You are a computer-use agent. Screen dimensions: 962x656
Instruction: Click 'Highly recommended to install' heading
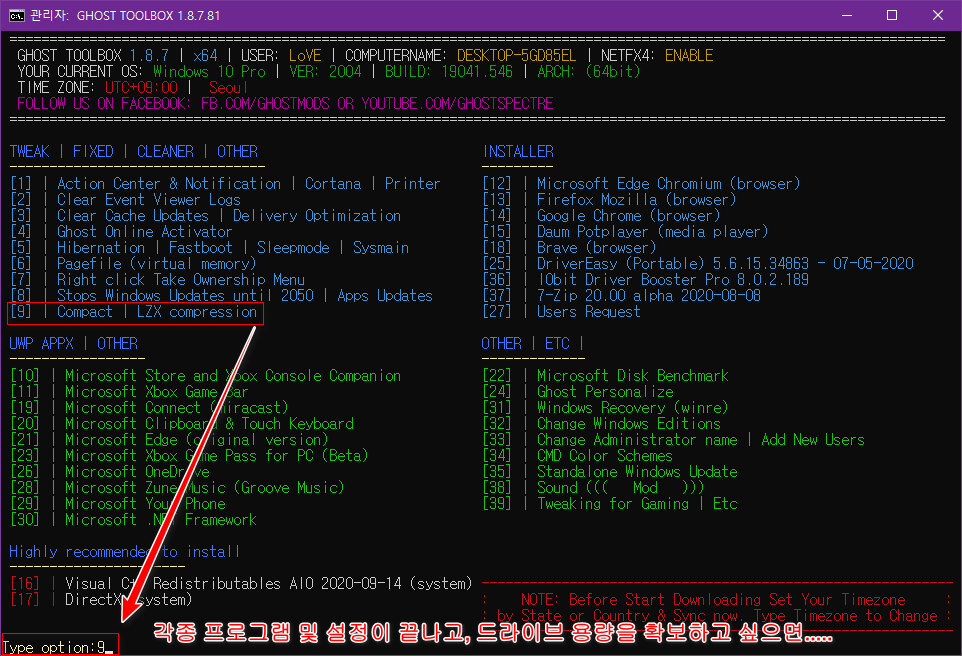click(x=124, y=551)
